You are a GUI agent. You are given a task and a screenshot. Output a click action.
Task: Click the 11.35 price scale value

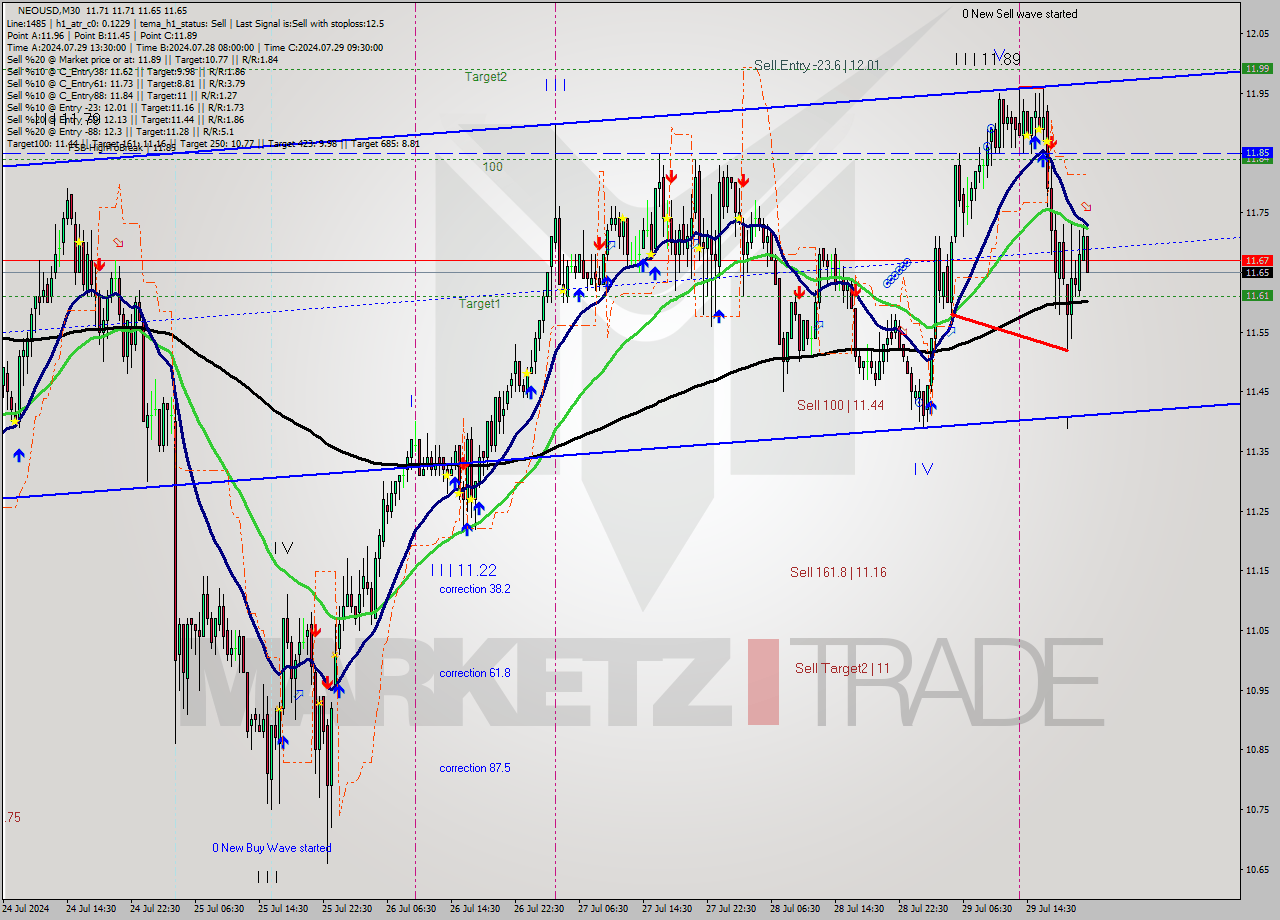(x=1257, y=452)
